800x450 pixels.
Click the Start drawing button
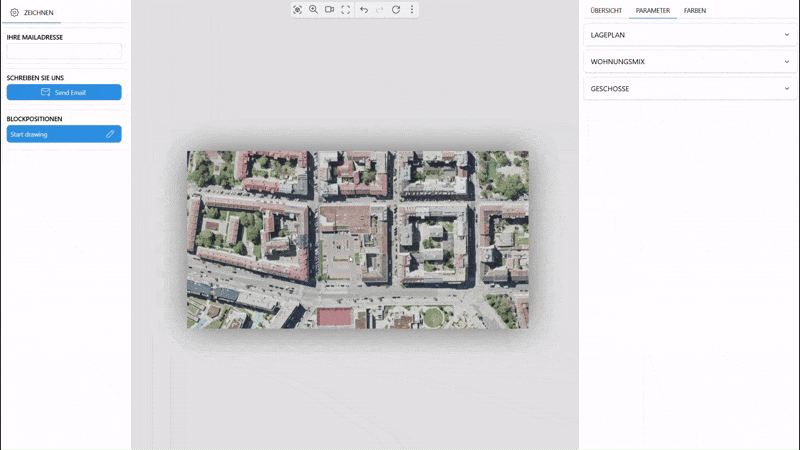pyautogui.click(x=64, y=134)
